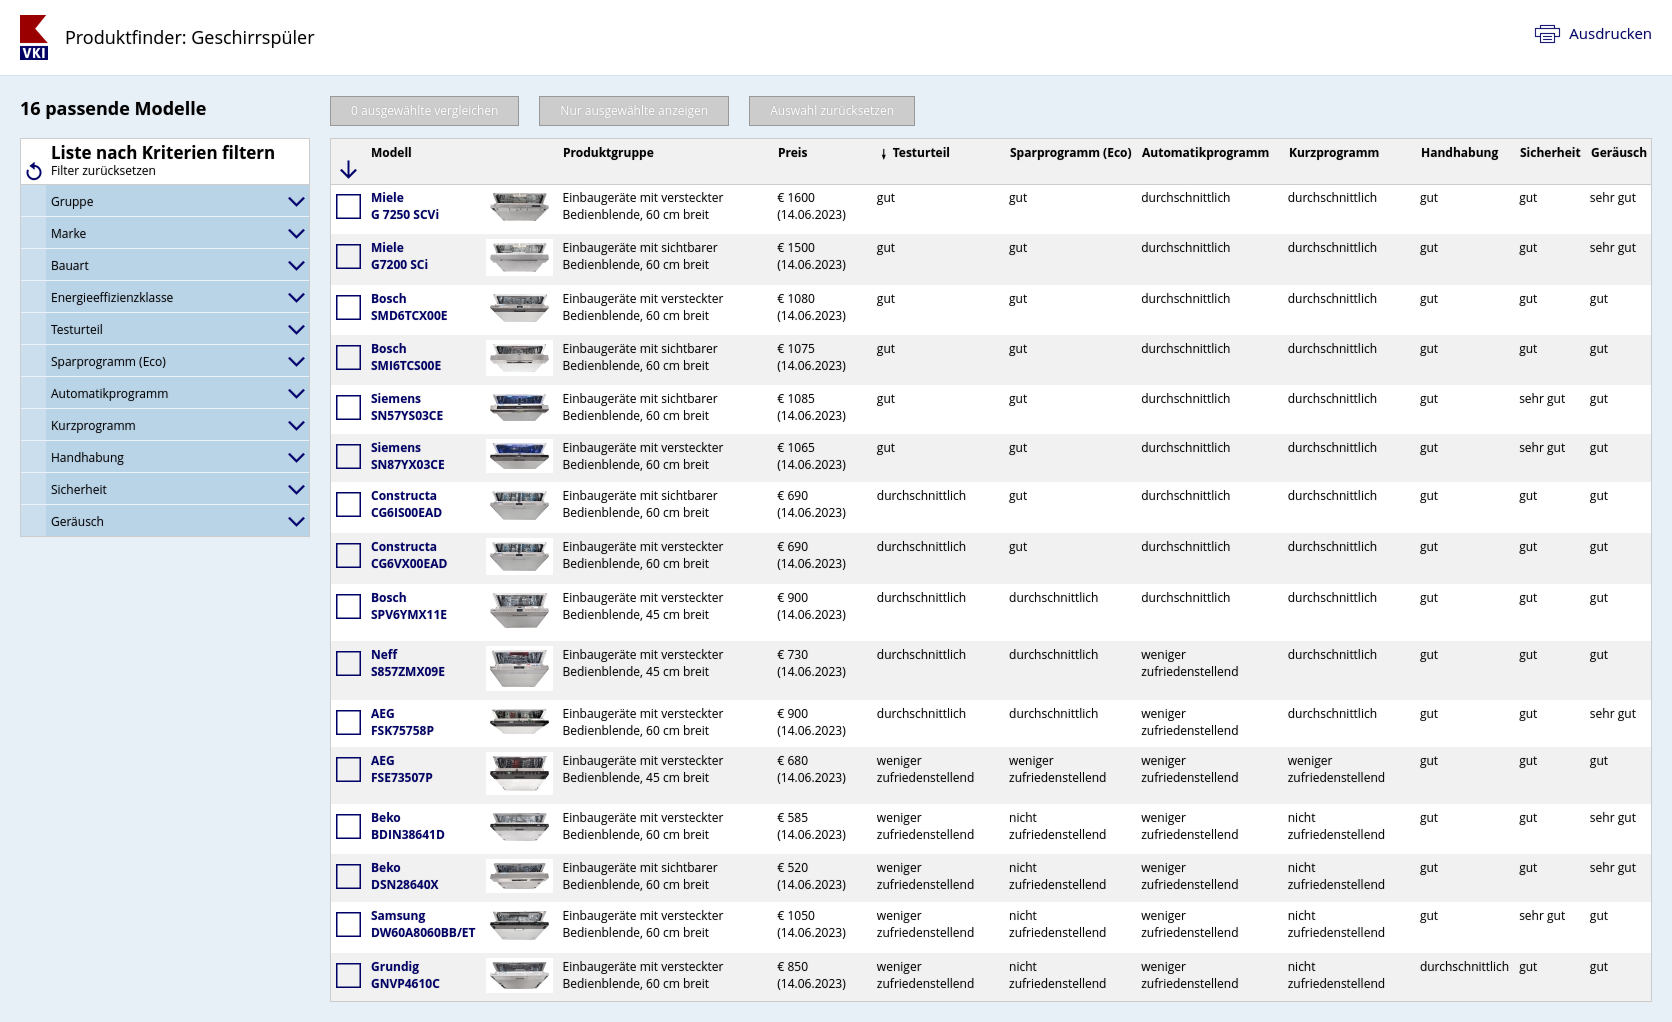
Task: Open the Miele G7200 SCi model link
Action: pos(399,256)
